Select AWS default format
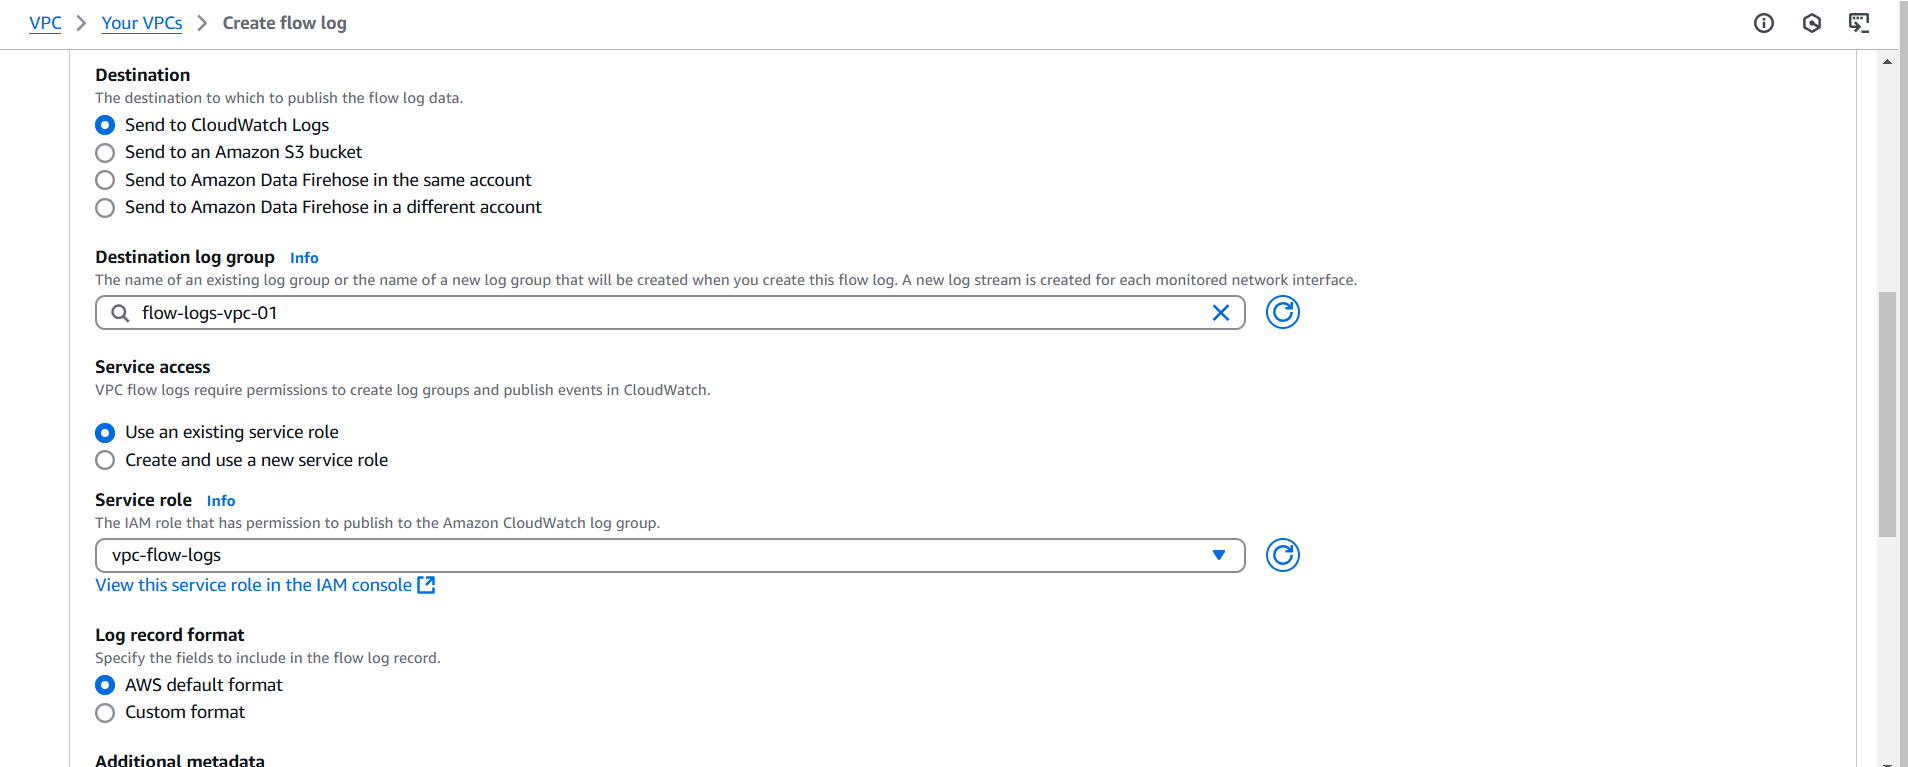 coord(105,685)
